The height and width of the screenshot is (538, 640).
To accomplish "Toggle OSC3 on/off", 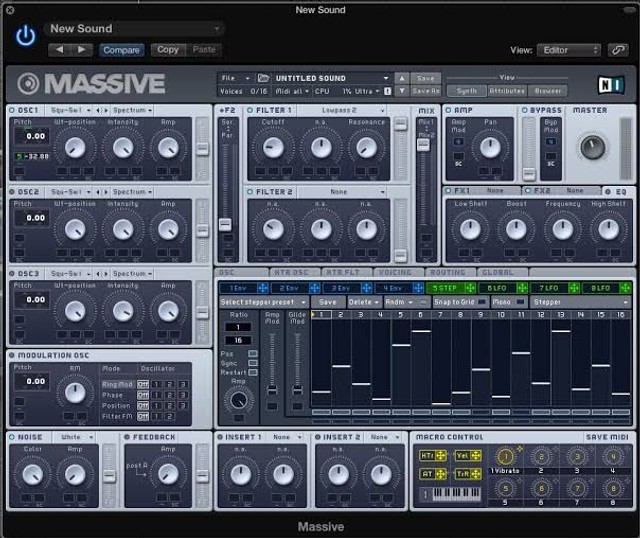I will [x=12, y=273].
